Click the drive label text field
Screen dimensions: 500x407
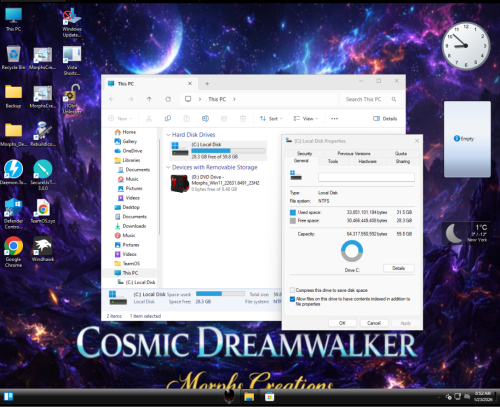tap(366, 177)
